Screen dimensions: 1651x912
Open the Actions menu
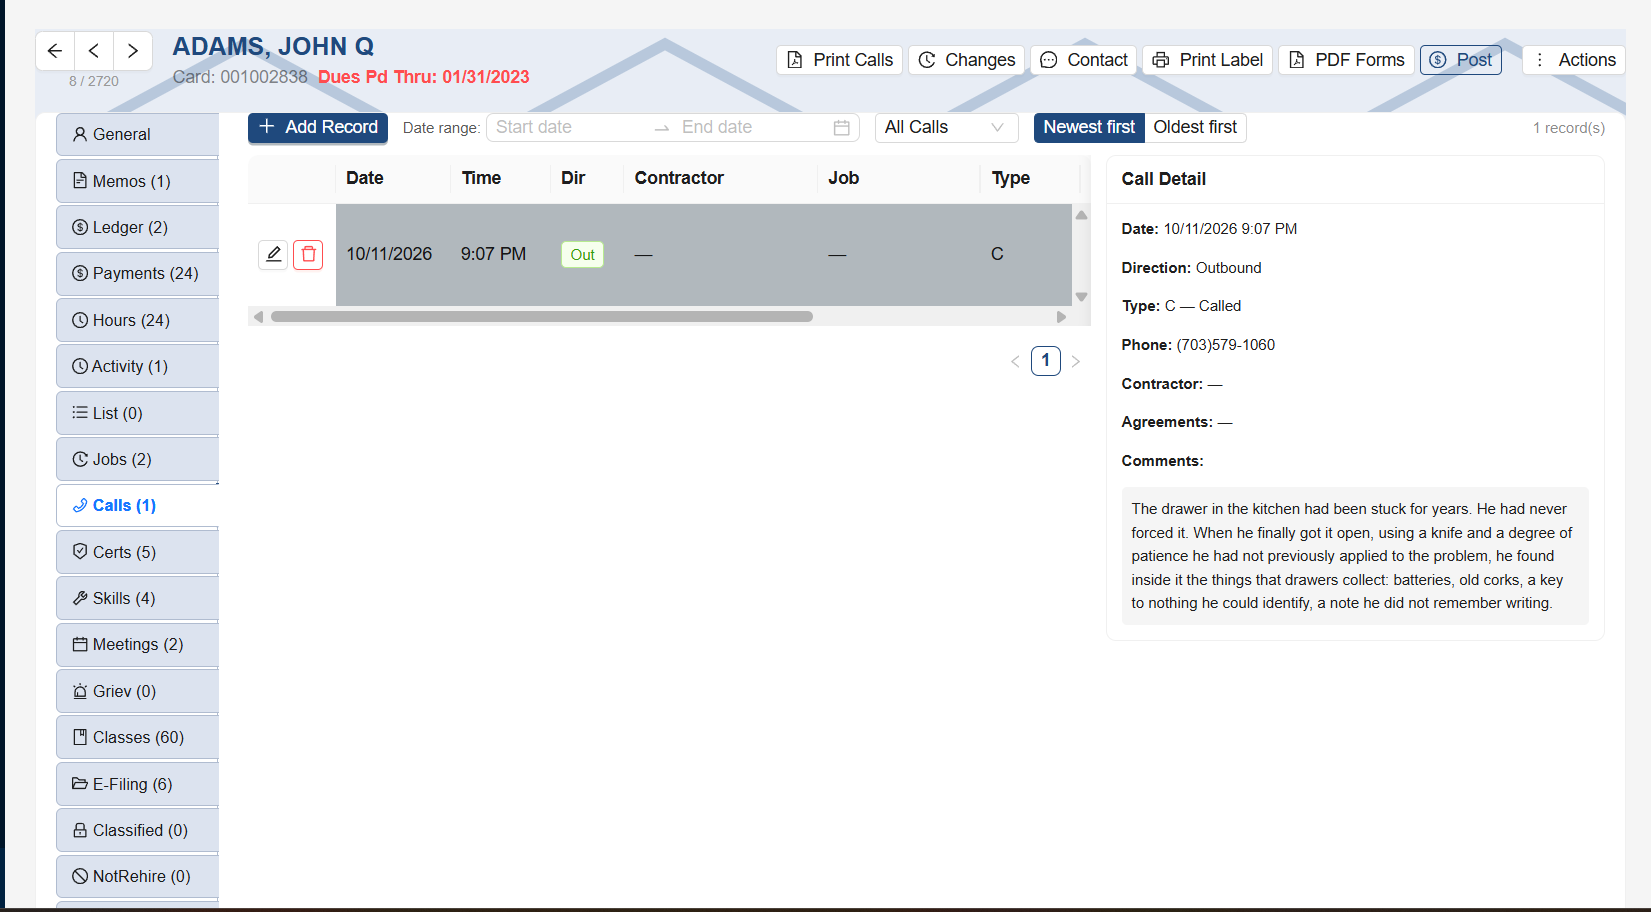tap(1574, 60)
